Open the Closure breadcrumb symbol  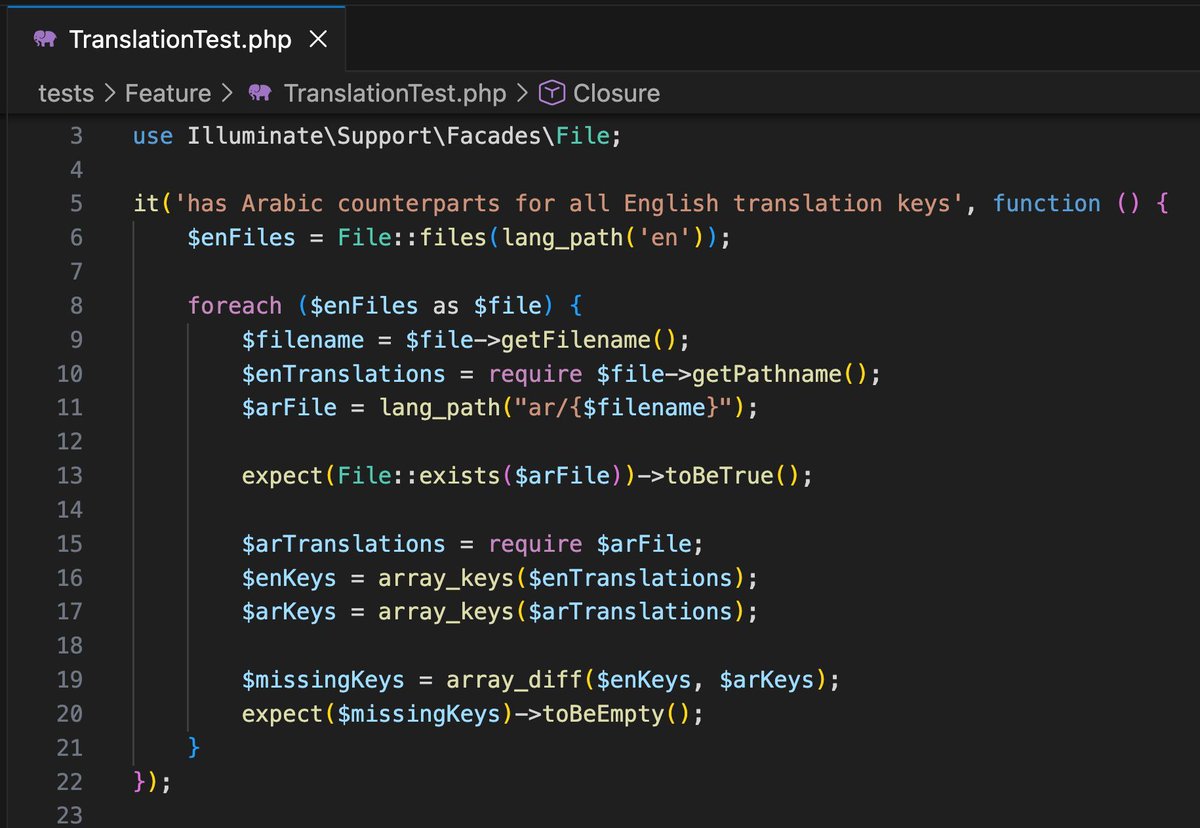point(616,93)
